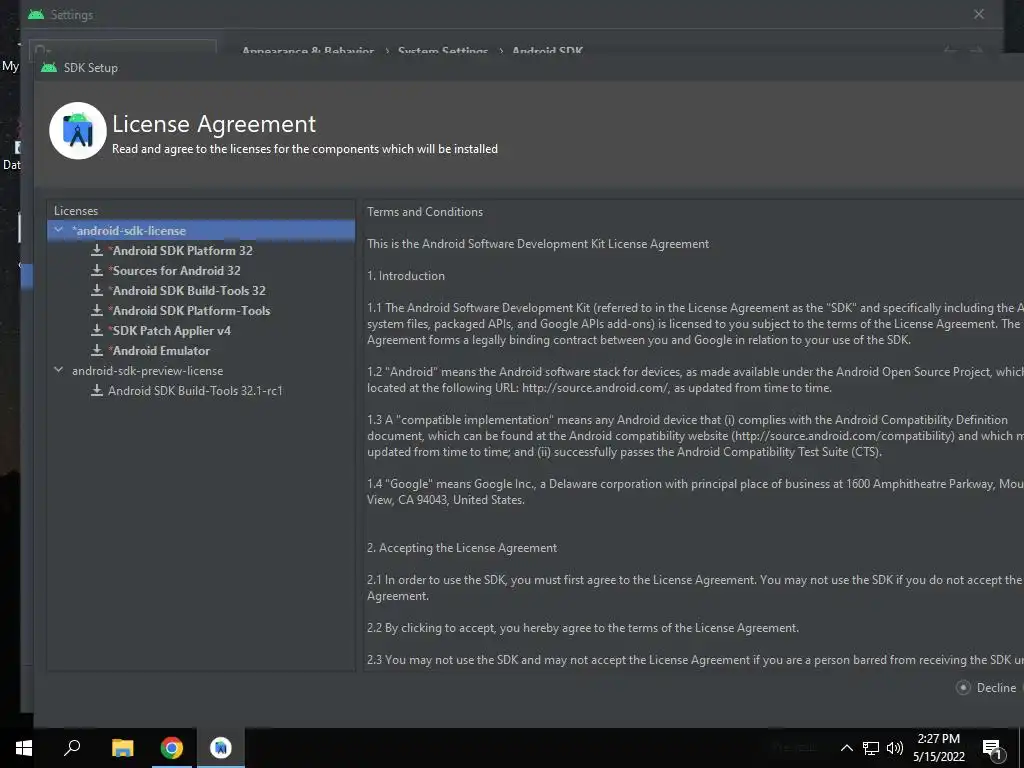
Task: Click download icon beside SDK Patch Applier v4
Action: pyautogui.click(x=97, y=330)
